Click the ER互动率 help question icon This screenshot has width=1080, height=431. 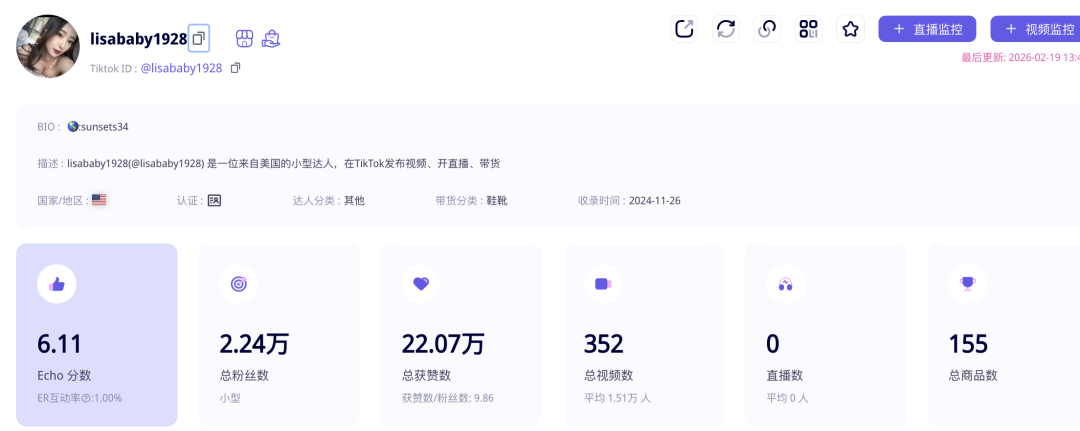pyautogui.click(x=86, y=399)
